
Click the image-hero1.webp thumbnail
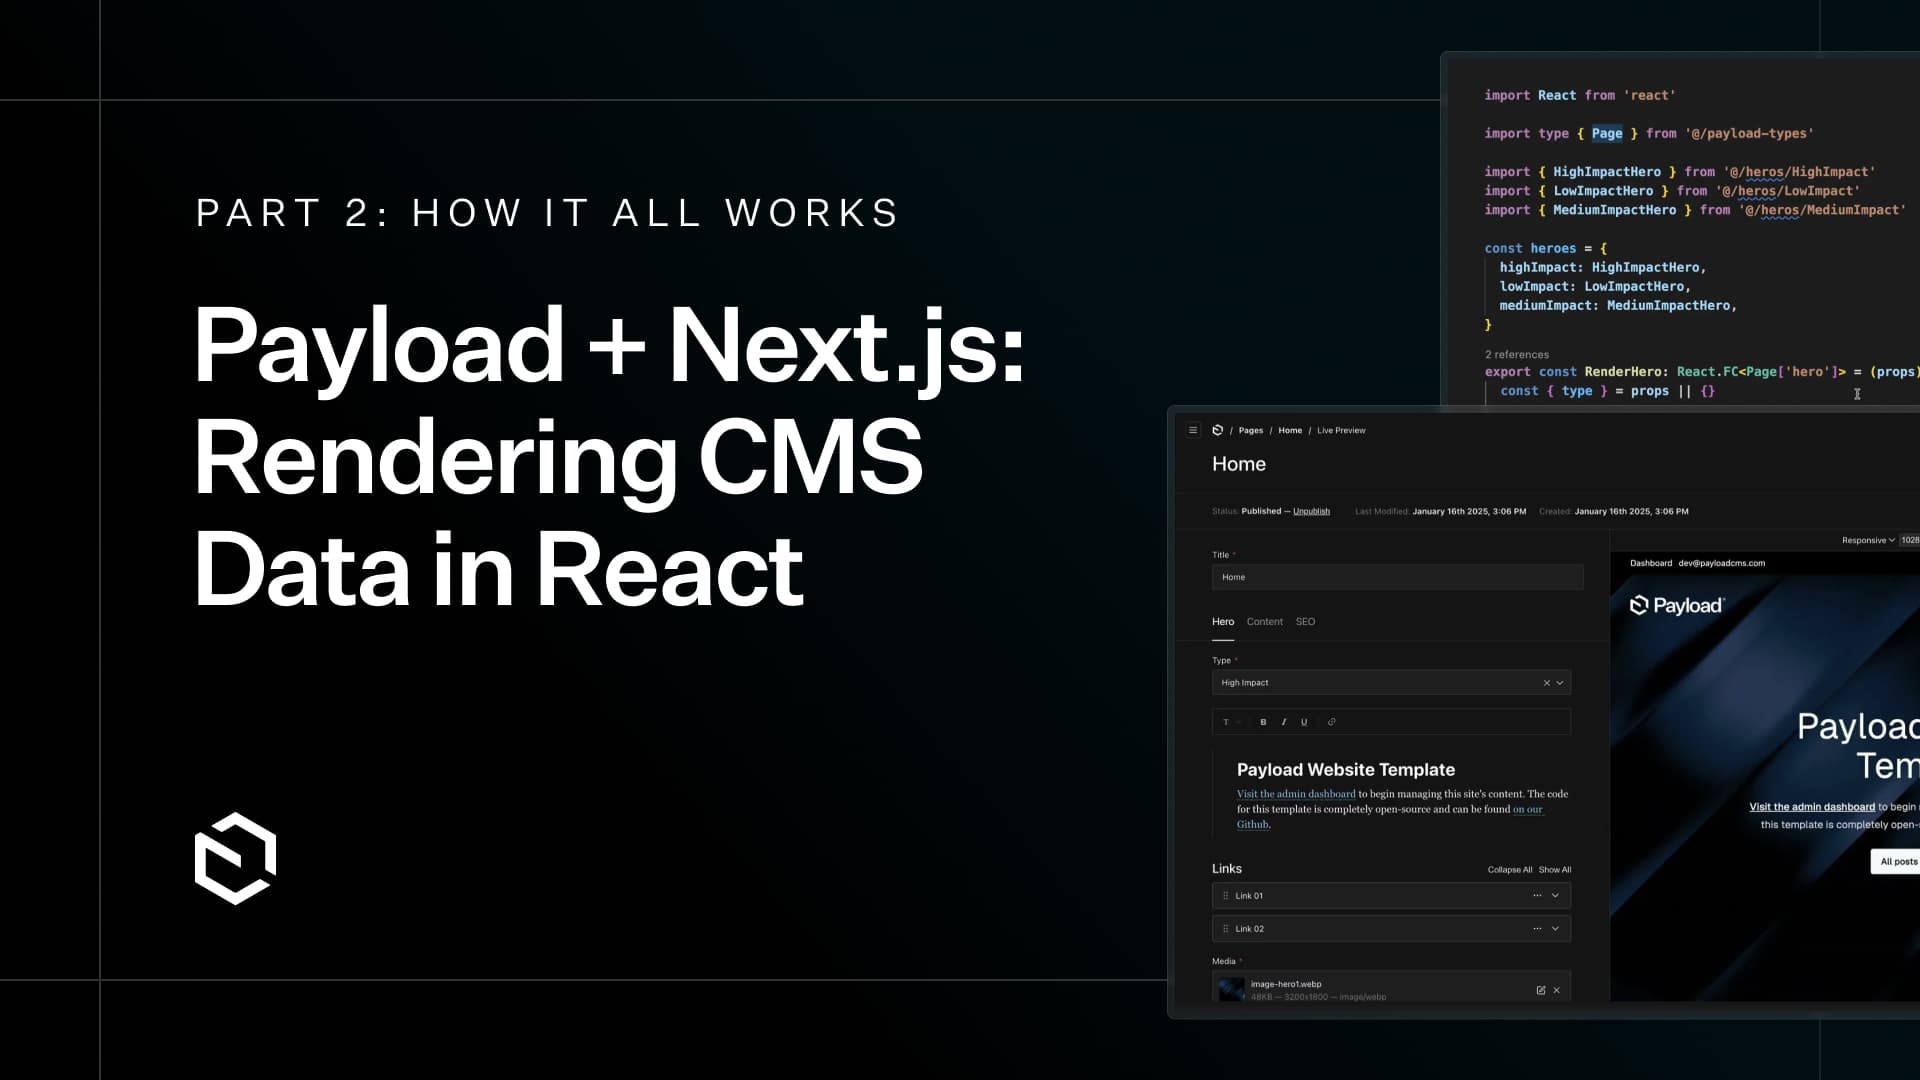click(1231, 989)
